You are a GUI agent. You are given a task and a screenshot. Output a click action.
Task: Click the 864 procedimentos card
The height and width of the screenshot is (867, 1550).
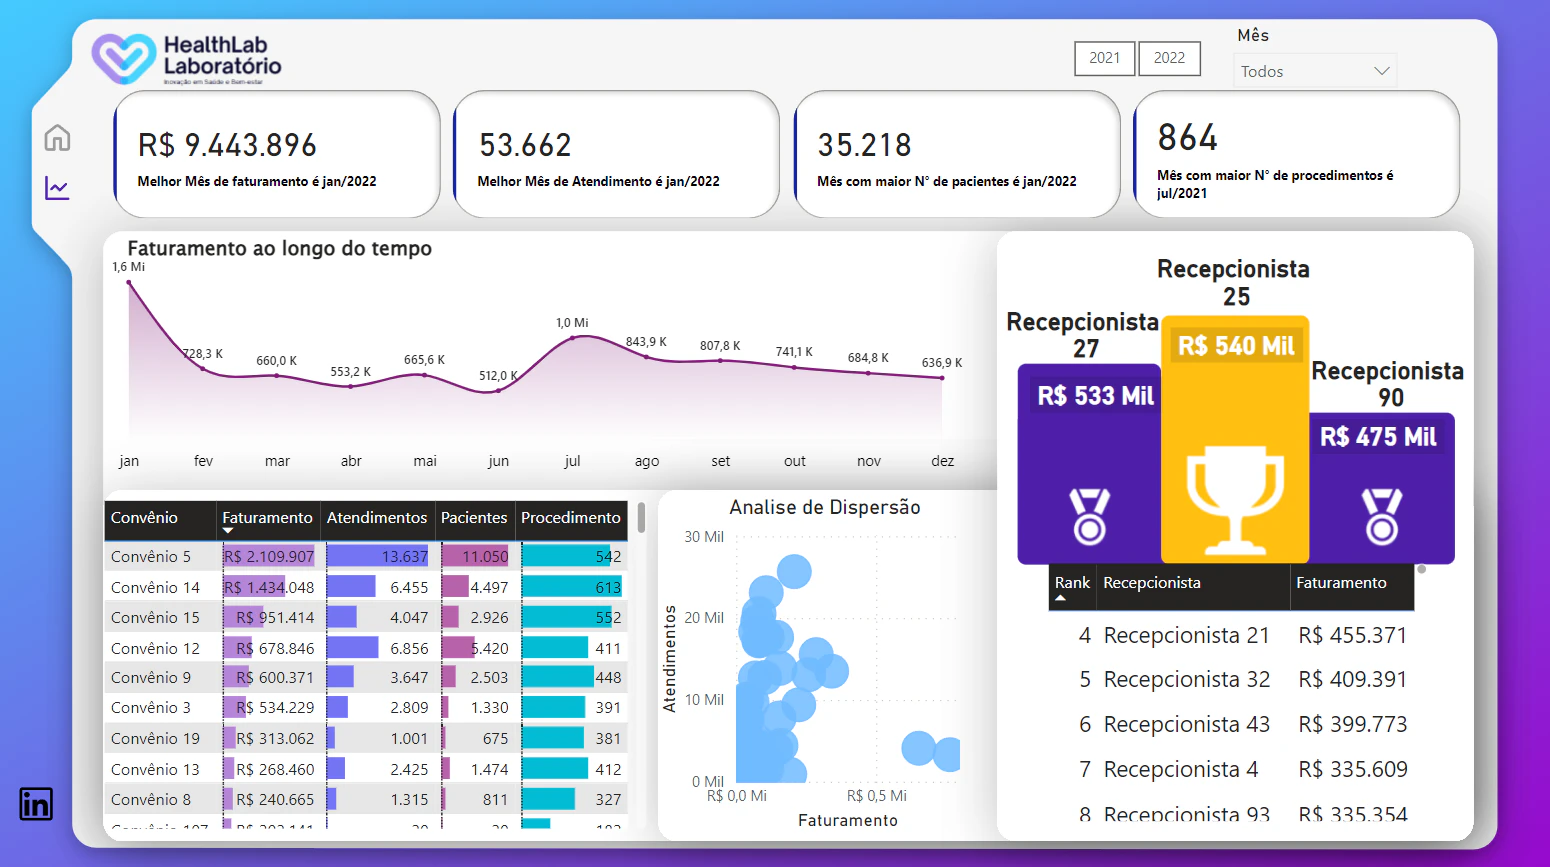pos(1296,154)
